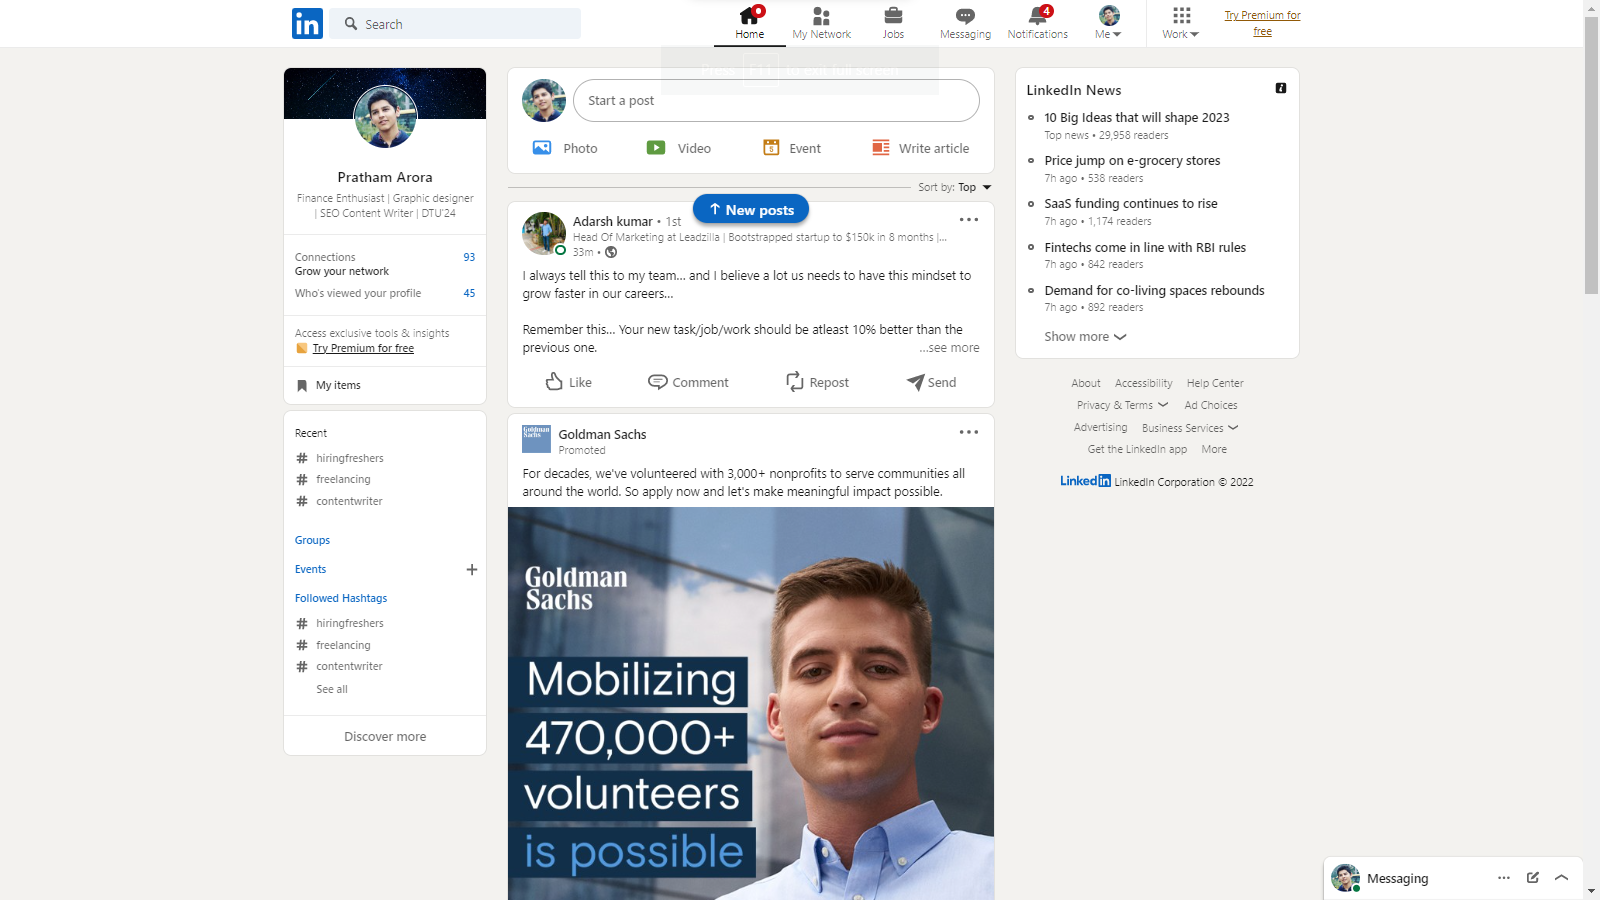Check Notifications with the bell icon

[x=1037, y=18]
